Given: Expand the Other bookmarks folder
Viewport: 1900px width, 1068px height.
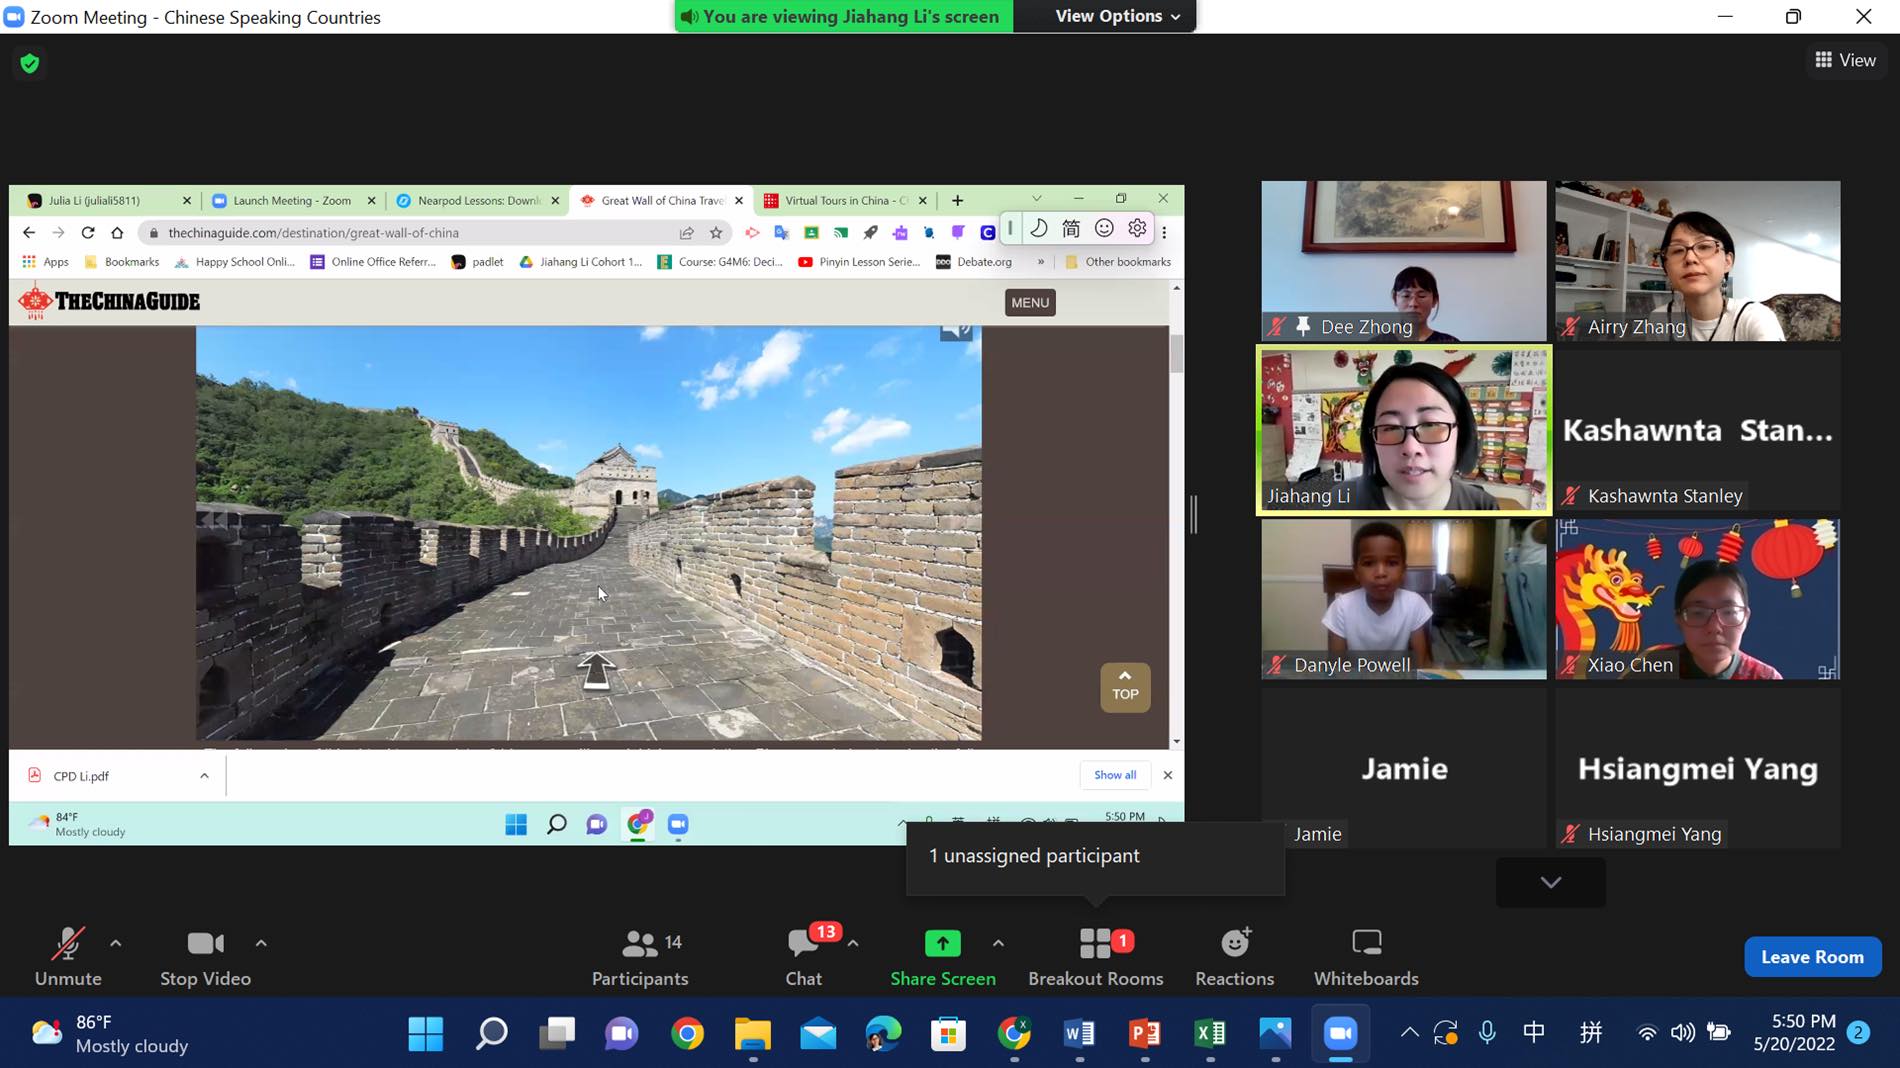Looking at the screenshot, I should point(1118,262).
